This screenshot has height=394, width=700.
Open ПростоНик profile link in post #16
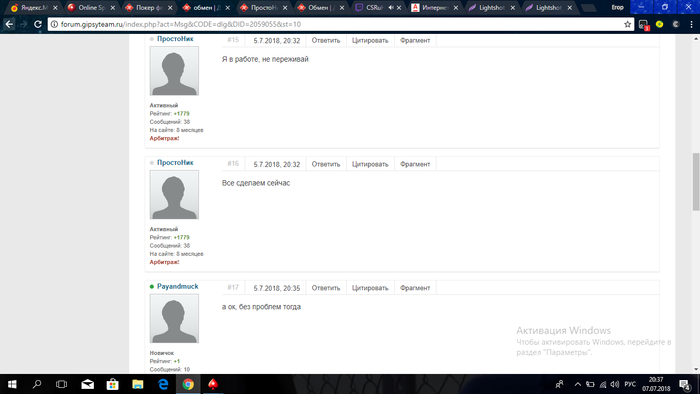(x=175, y=162)
